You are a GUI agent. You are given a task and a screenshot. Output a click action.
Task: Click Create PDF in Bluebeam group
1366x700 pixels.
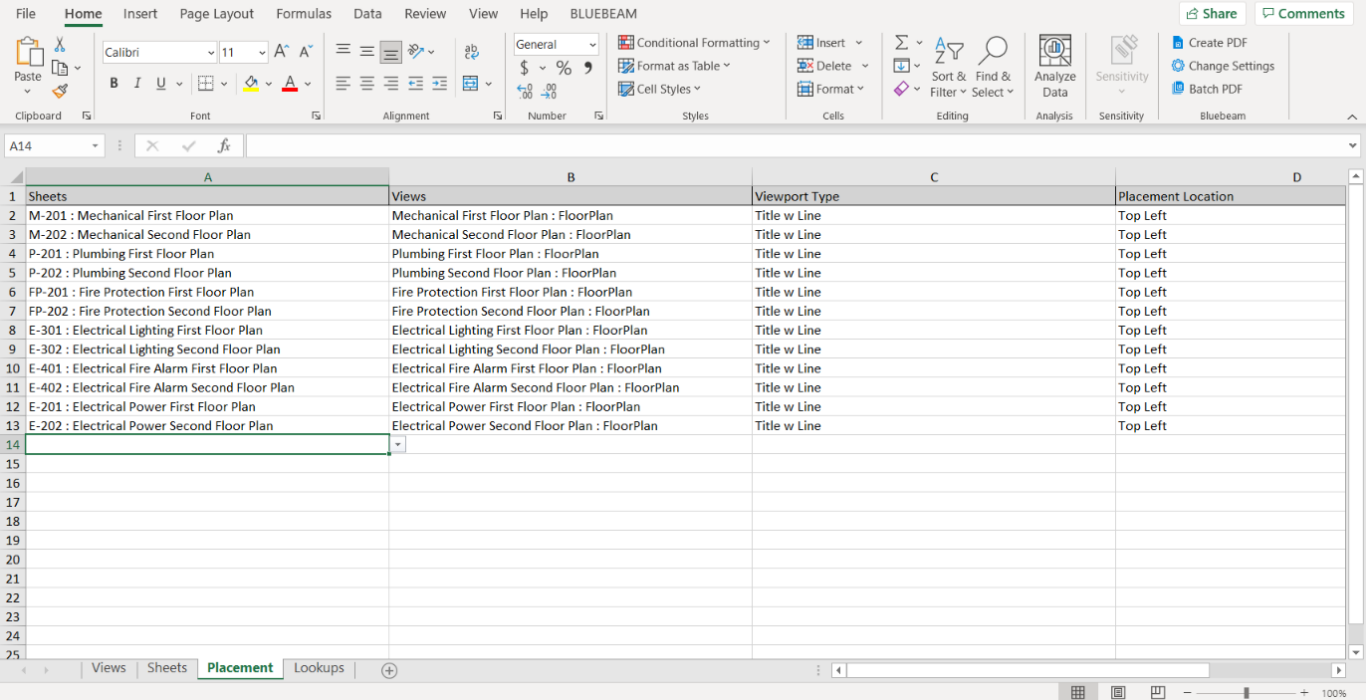tap(1210, 43)
